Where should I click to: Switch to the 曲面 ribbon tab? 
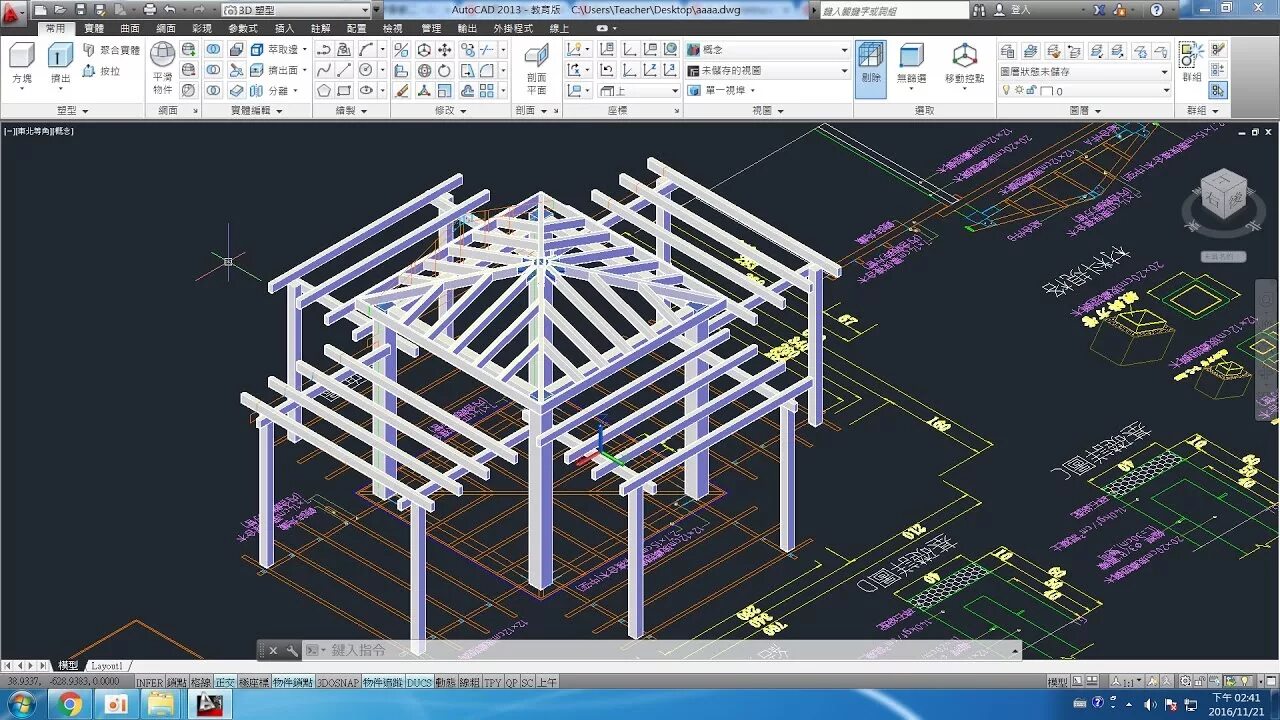tap(130, 29)
